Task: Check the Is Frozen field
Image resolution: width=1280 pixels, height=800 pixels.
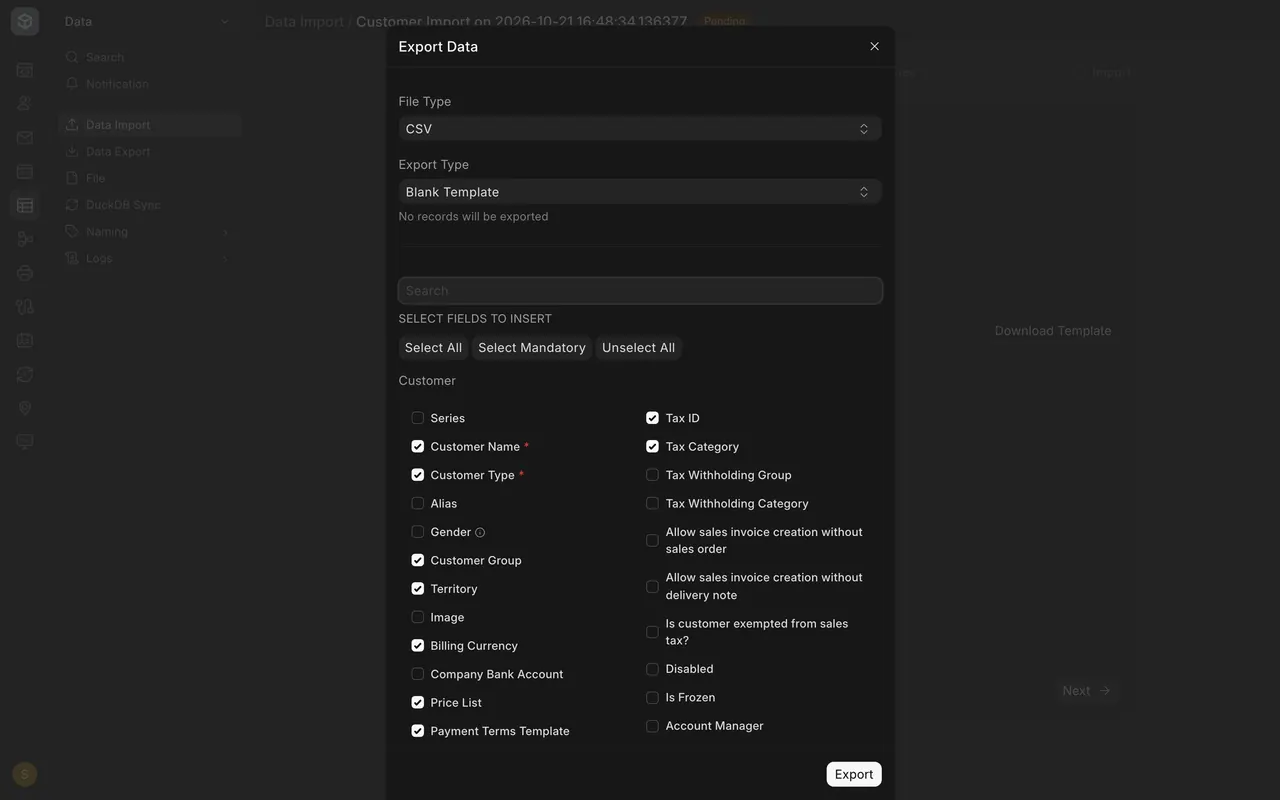Action: coord(652,697)
